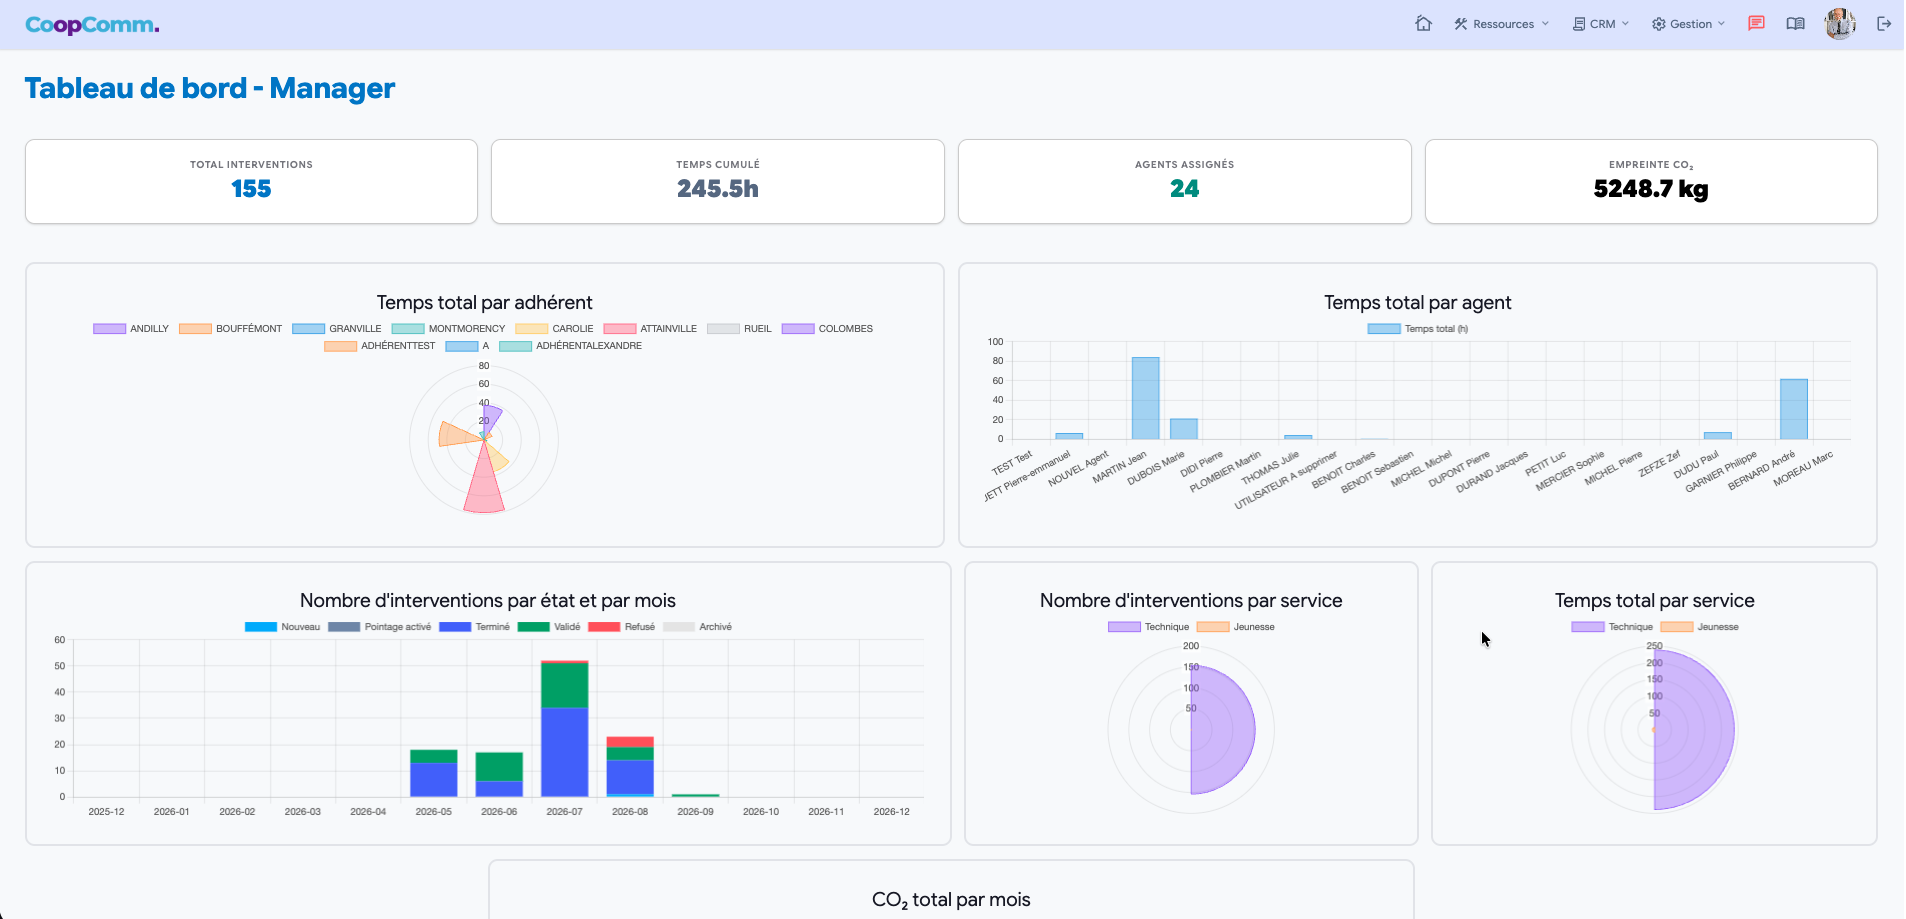Viewport: 1906px width, 919px height.
Task: Click the ATTAINVILLE pink color swatch
Action: click(x=620, y=329)
